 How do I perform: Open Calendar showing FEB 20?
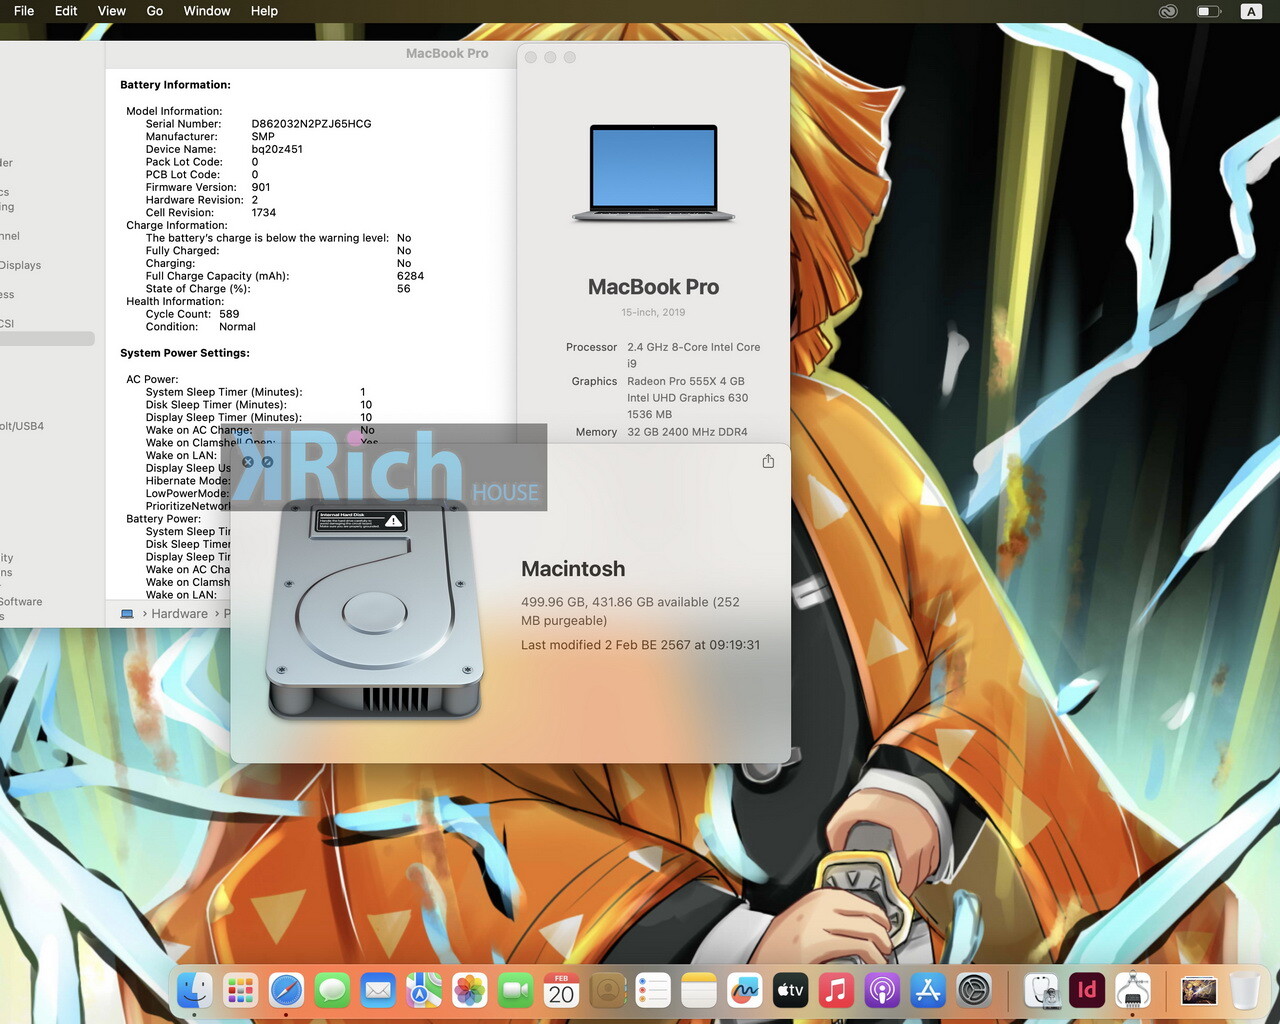point(562,990)
